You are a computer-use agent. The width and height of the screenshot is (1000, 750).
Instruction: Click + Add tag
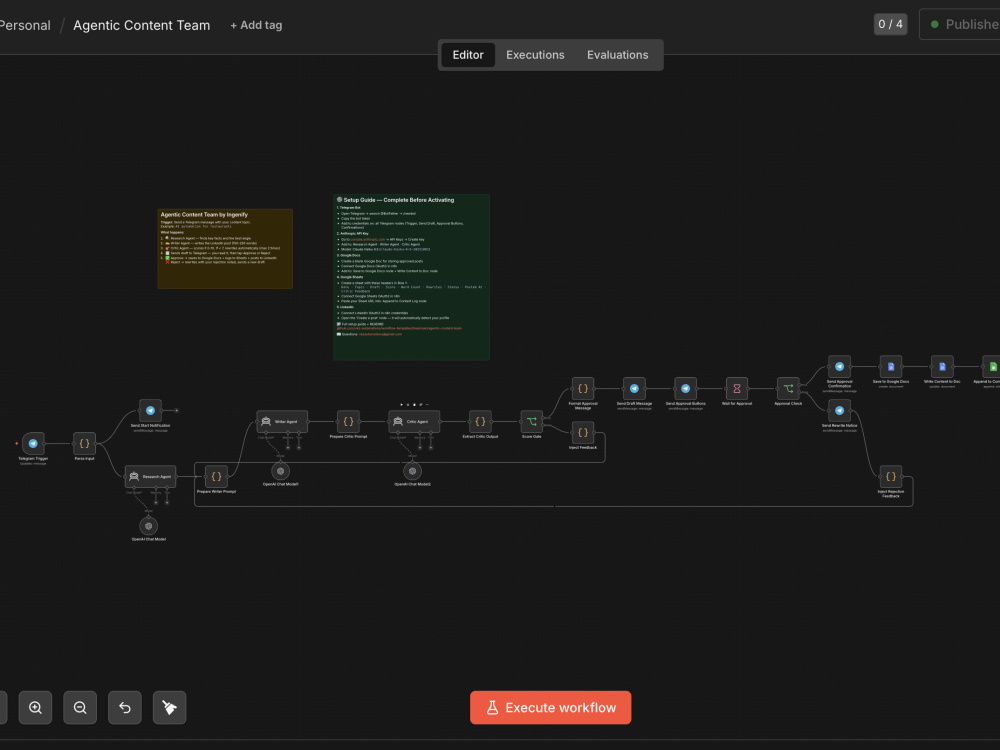click(256, 26)
